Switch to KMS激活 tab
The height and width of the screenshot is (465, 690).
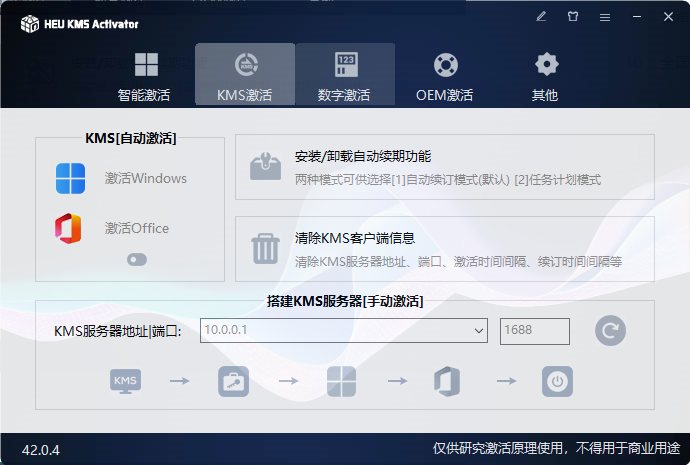pyautogui.click(x=245, y=75)
